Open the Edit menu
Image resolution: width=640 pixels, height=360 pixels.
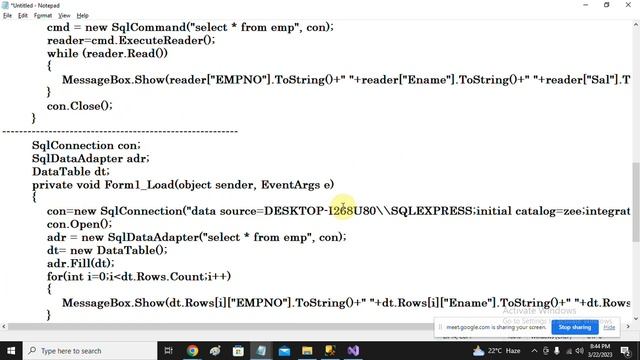coord(23,16)
